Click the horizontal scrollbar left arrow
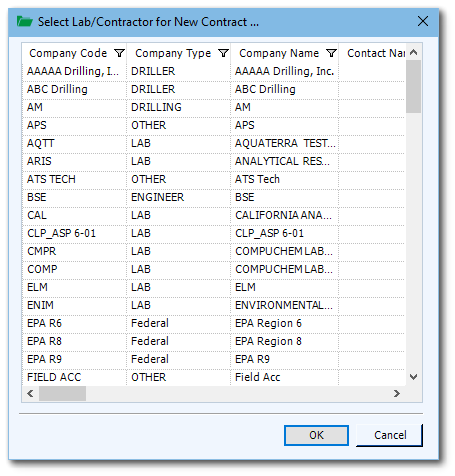This screenshot has width=455, height=476. 30,394
